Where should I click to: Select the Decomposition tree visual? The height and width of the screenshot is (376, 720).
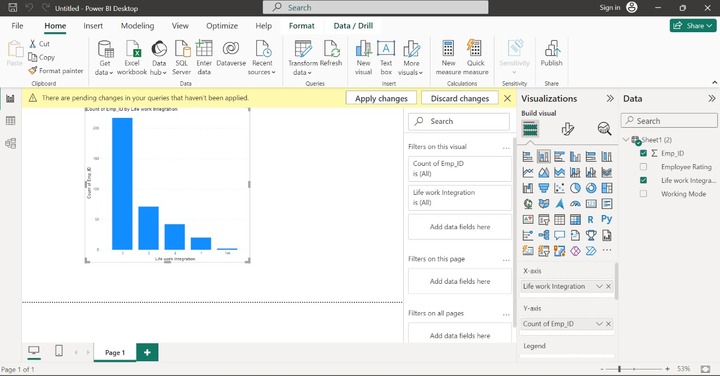tap(544, 235)
